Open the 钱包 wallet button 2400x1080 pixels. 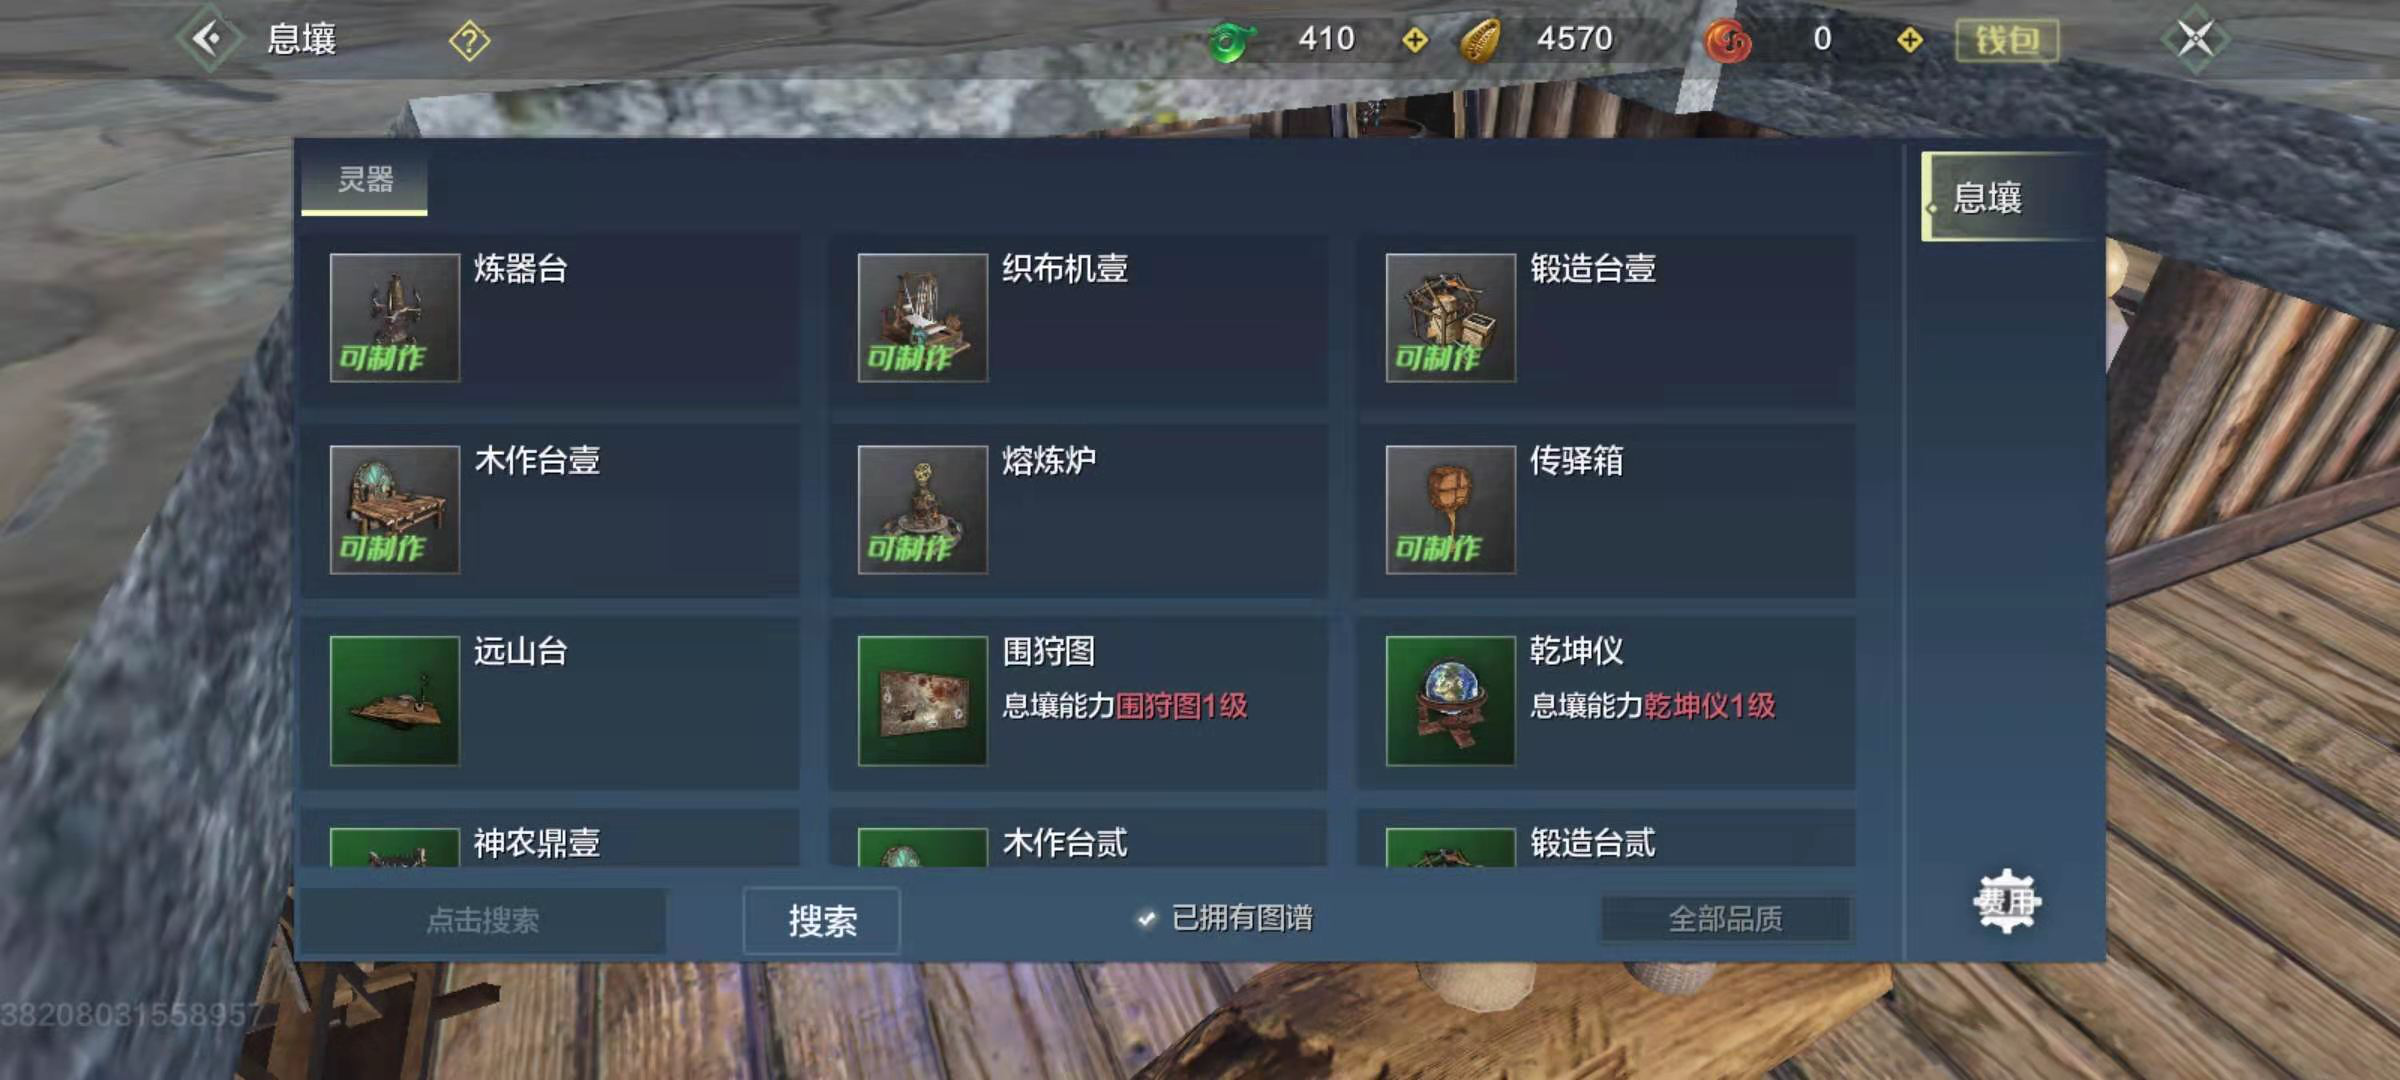2007,40
